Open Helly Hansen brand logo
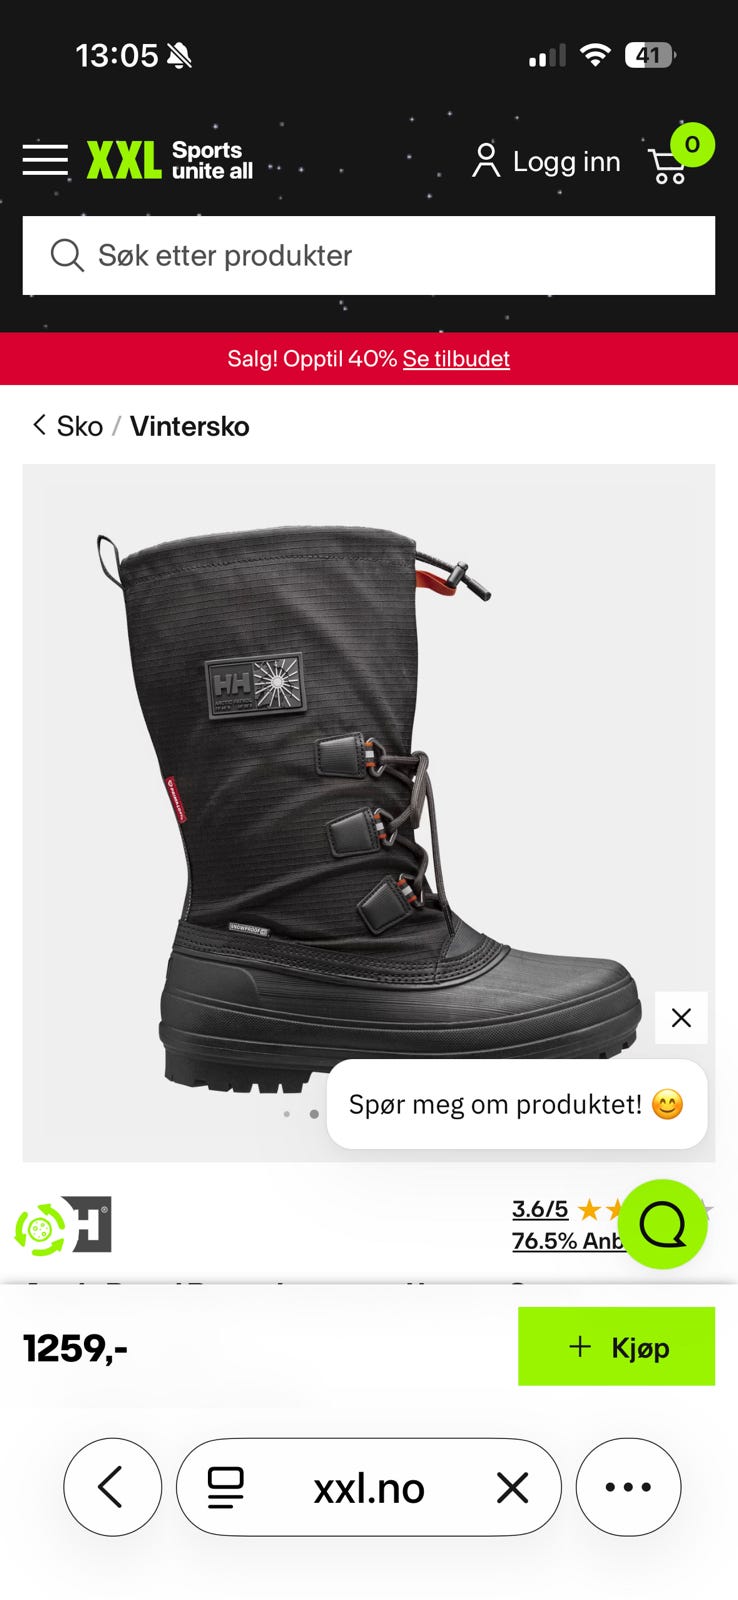 pyautogui.click(x=88, y=1224)
